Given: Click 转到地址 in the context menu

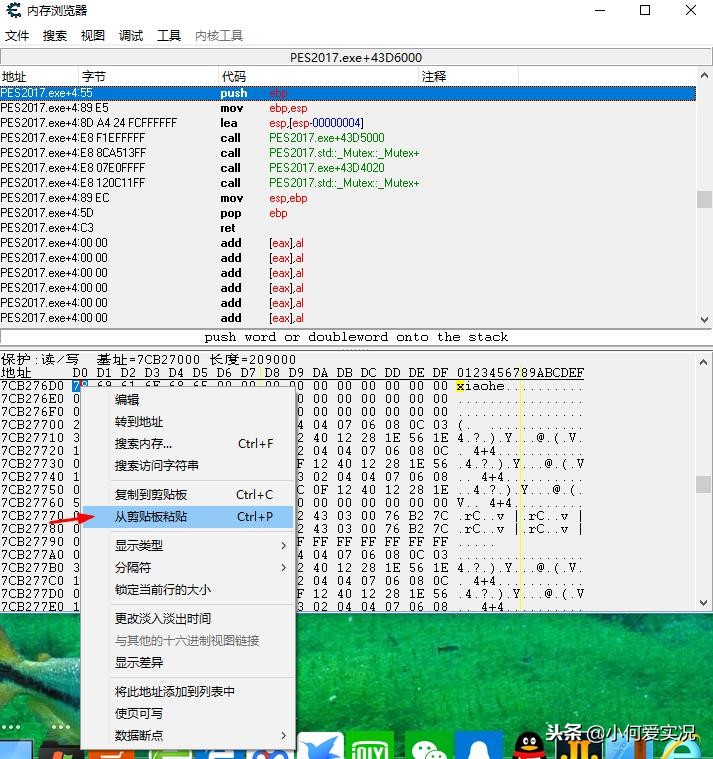Looking at the screenshot, I should tap(139, 422).
